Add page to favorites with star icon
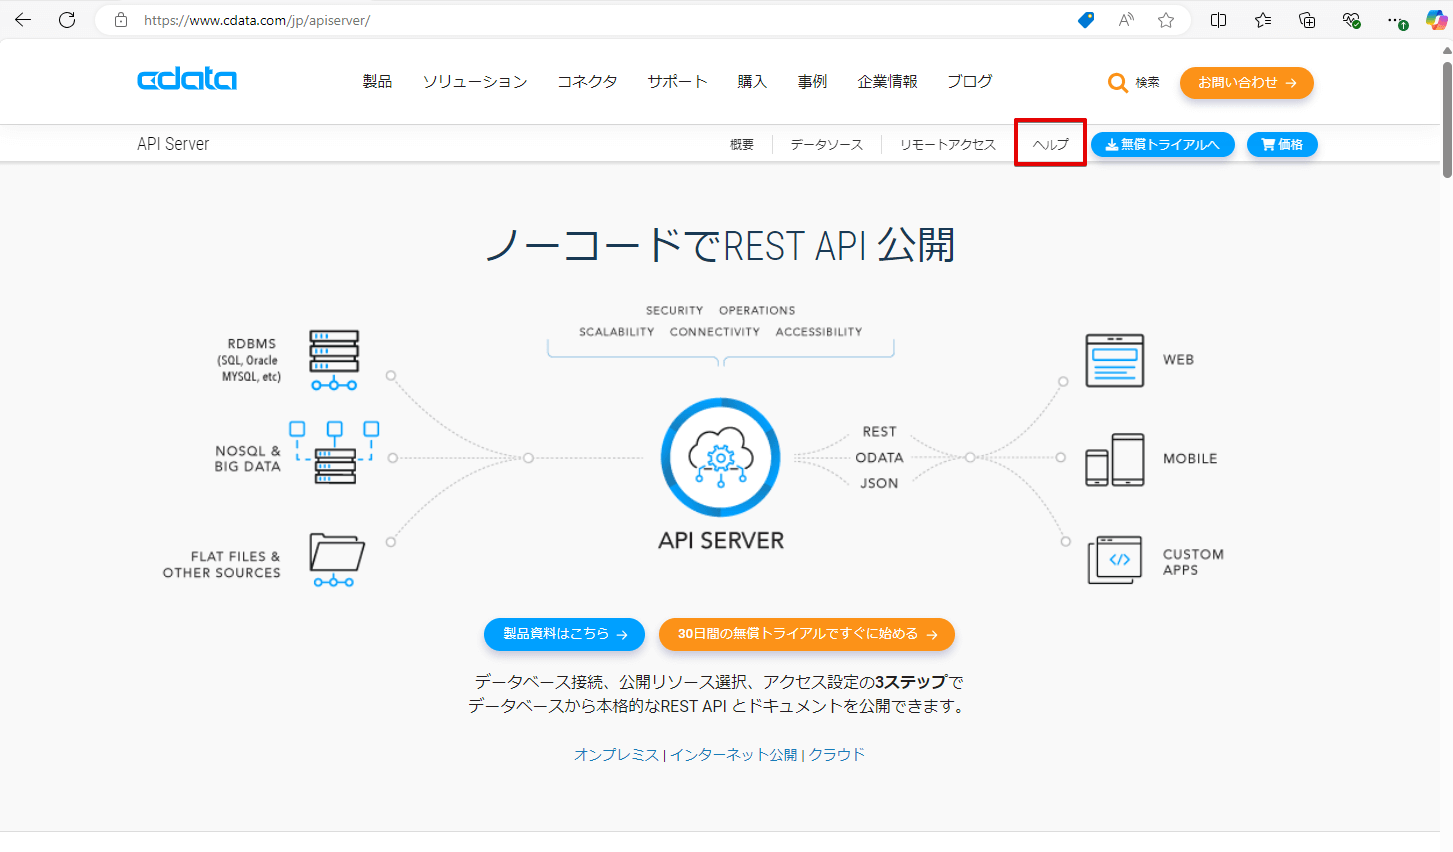 [x=1166, y=20]
